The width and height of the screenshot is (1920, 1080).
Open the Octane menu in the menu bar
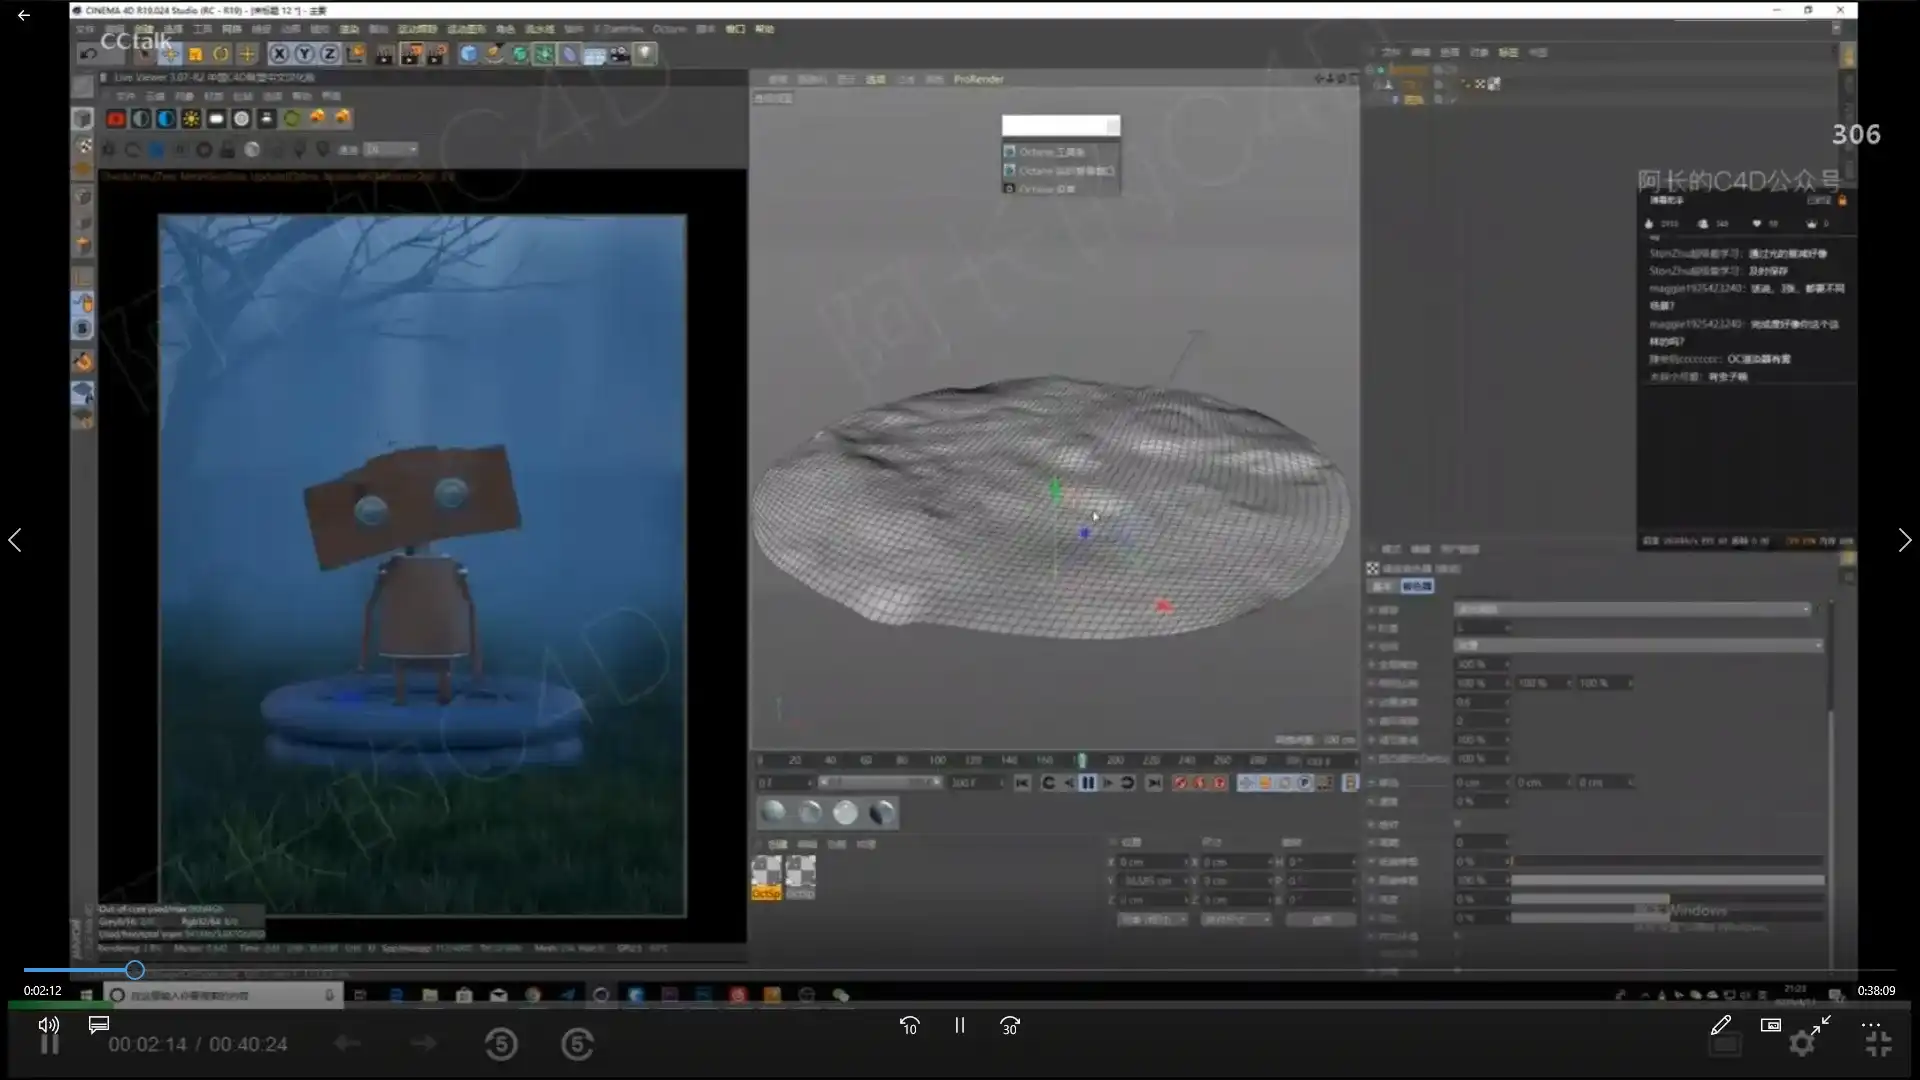[x=668, y=29]
